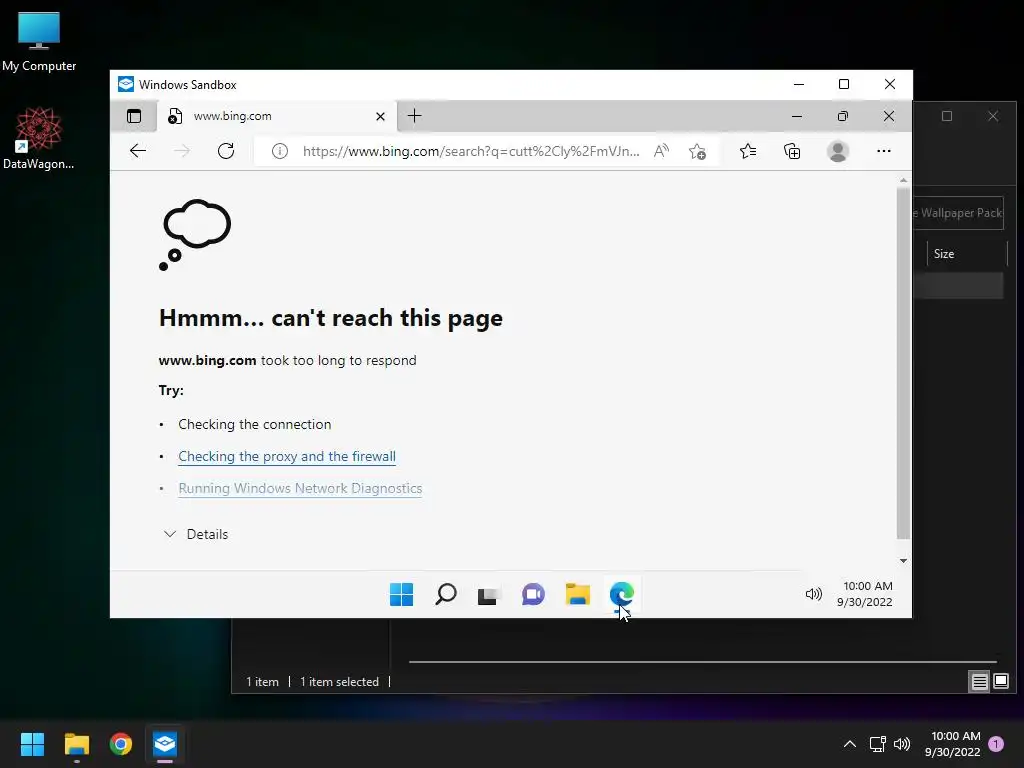
Task: Click '1 item selected' status text
Action: pyautogui.click(x=339, y=682)
